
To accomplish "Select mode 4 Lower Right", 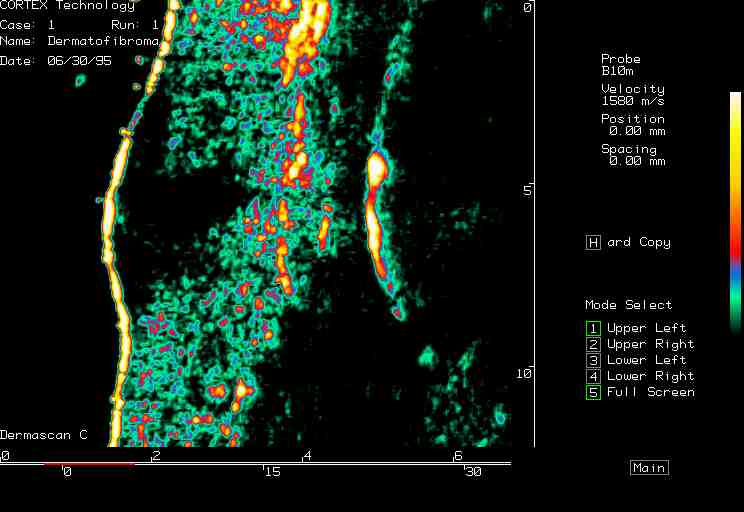I will point(593,376).
